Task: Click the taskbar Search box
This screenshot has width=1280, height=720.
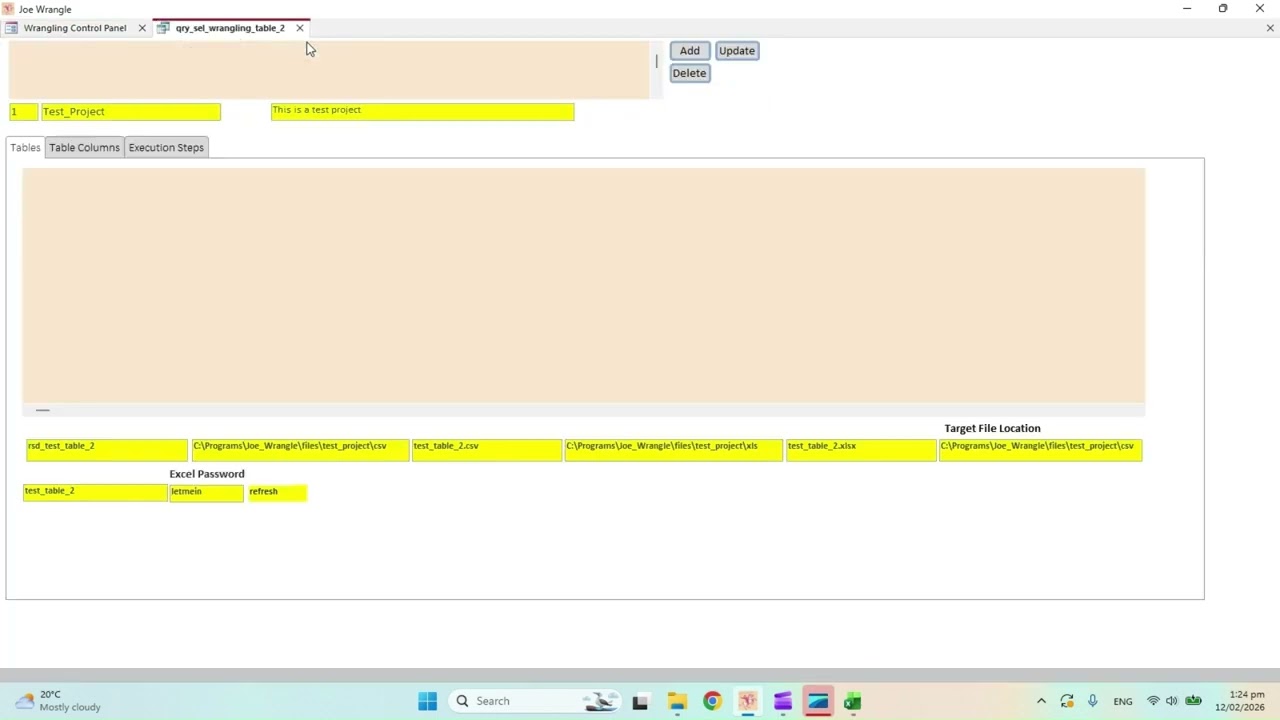Action: 533,701
